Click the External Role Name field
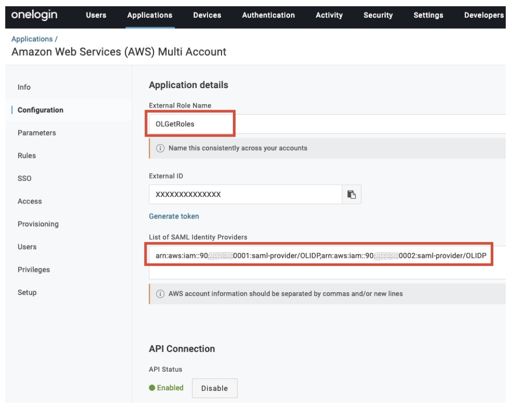Image resolution: width=509 pixels, height=404 pixels. pyautogui.click(x=327, y=124)
